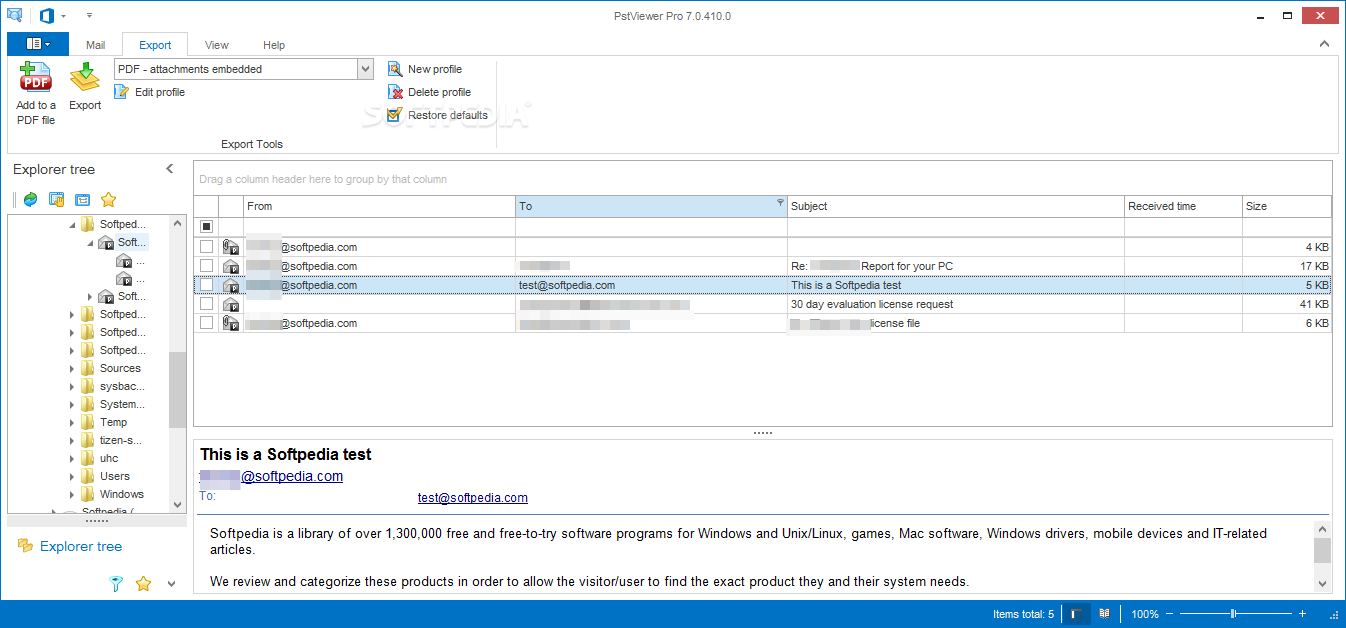1346x628 pixels.
Task: Click the Subject filter row field
Action: (x=955, y=227)
